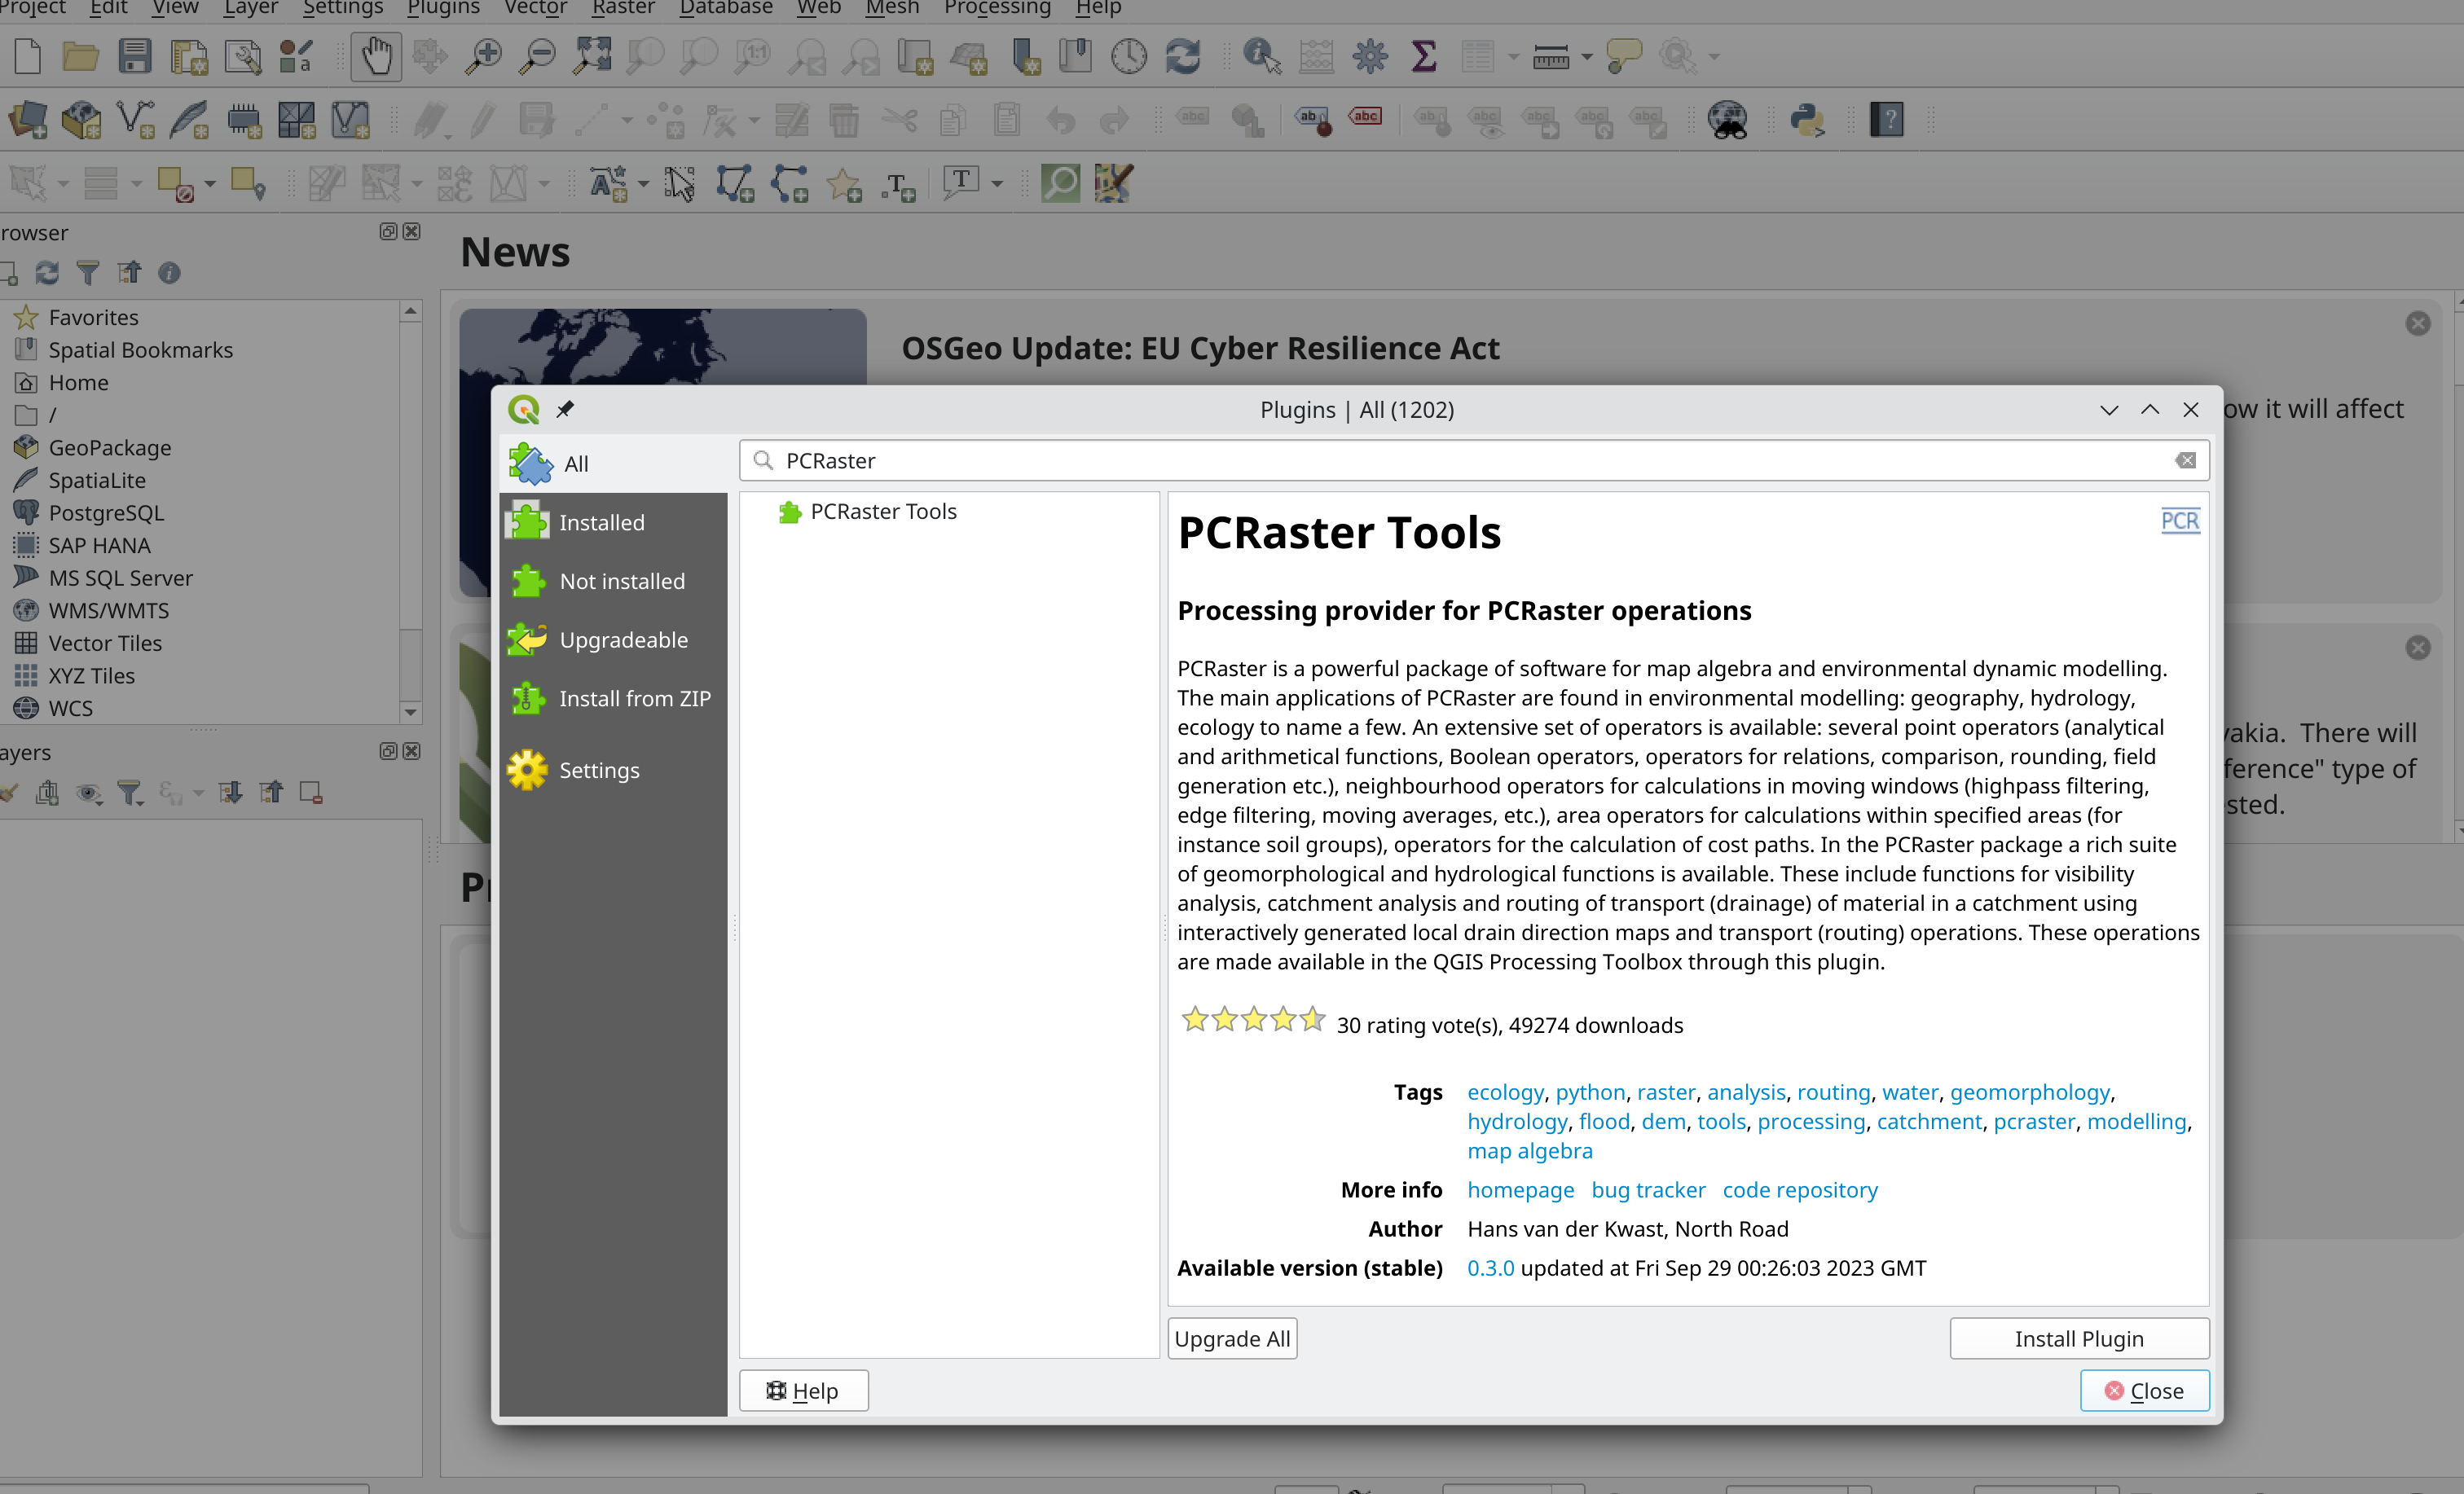The image size is (2464, 1494).
Task: Open the plugin homepage link
Action: tap(1520, 1190)
